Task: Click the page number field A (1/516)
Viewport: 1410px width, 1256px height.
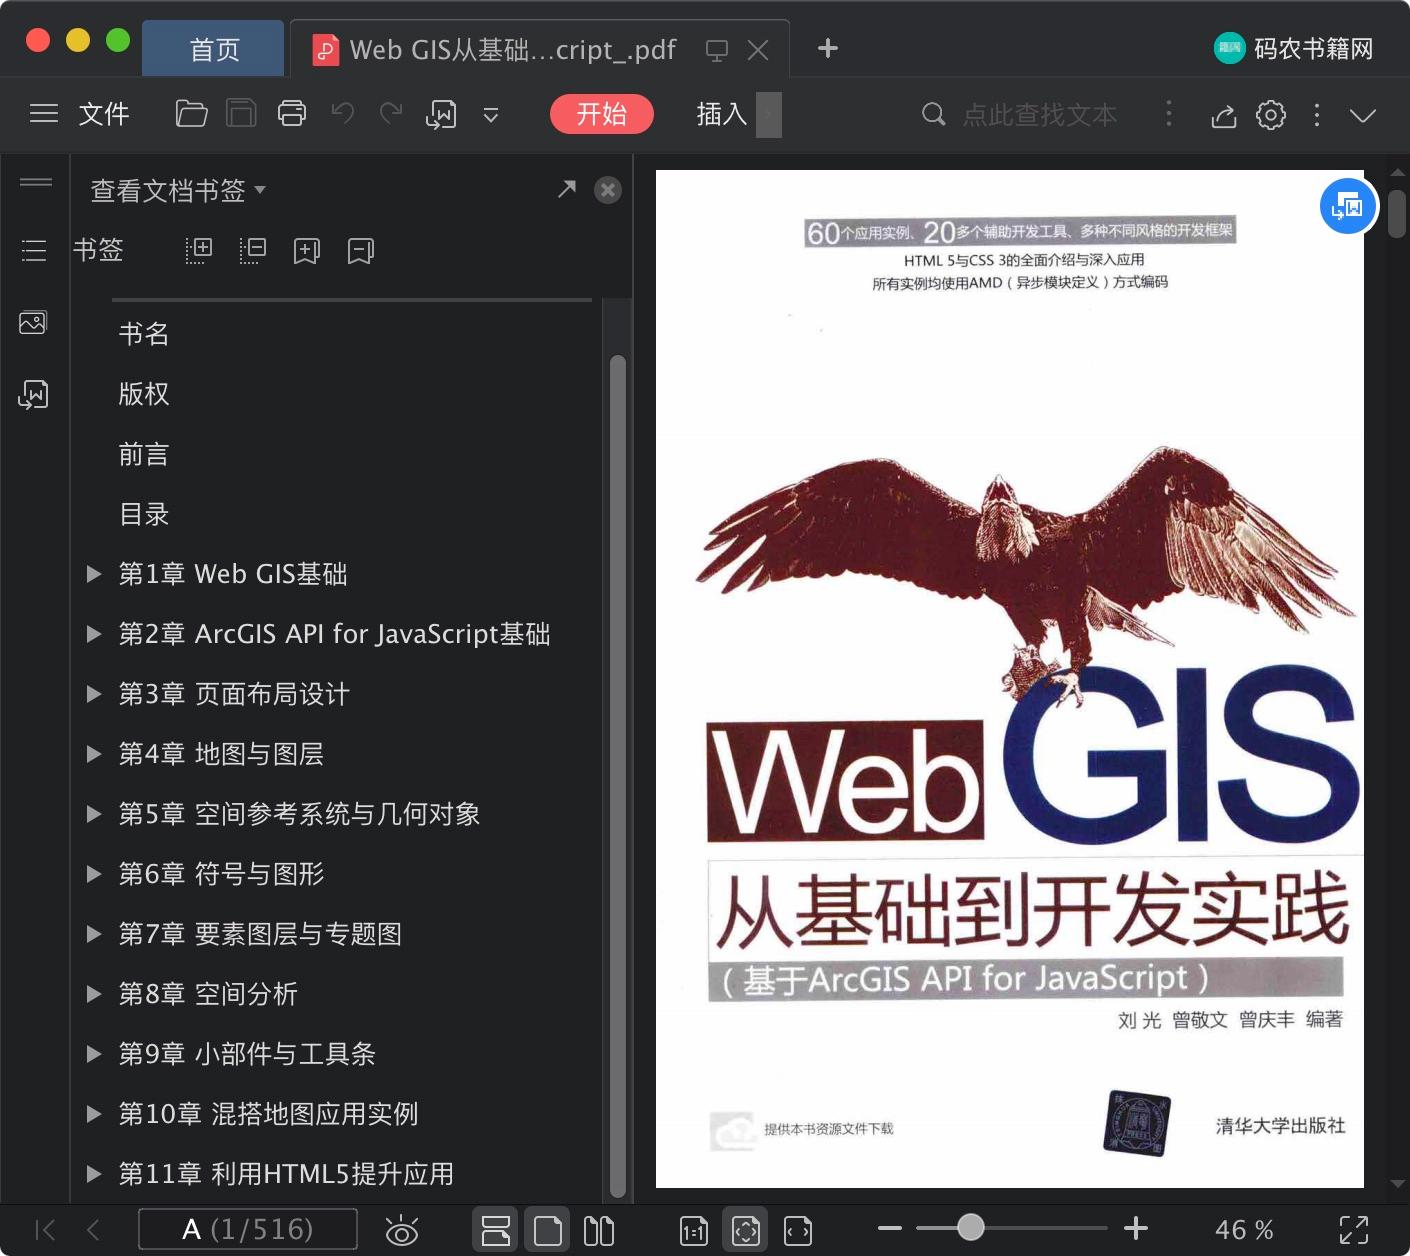Action: (247, 1229)
